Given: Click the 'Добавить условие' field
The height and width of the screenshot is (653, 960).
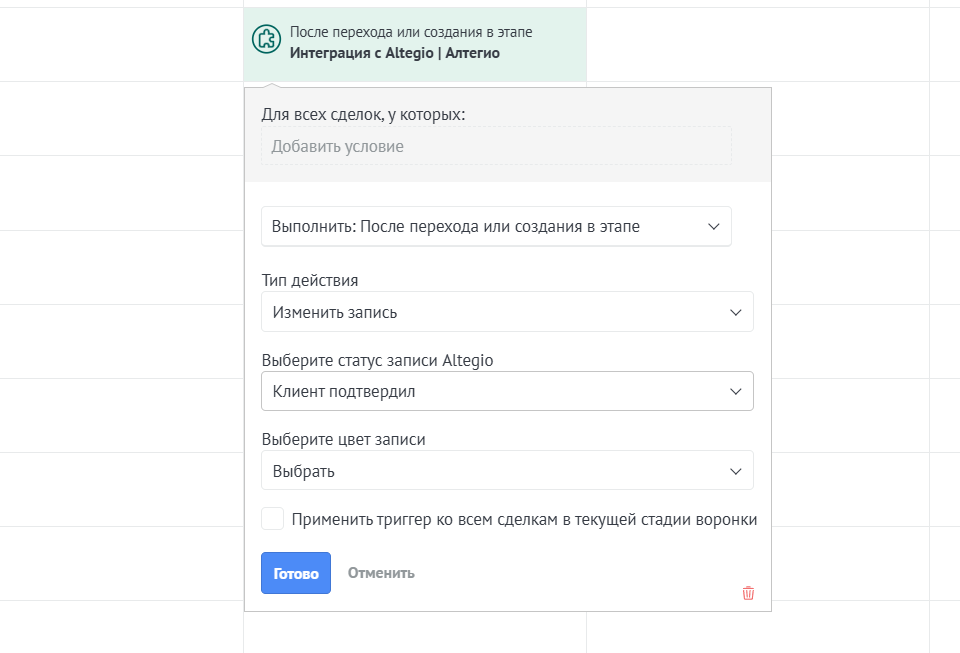Looking at the screenshot, I should (x=496, y=146).
